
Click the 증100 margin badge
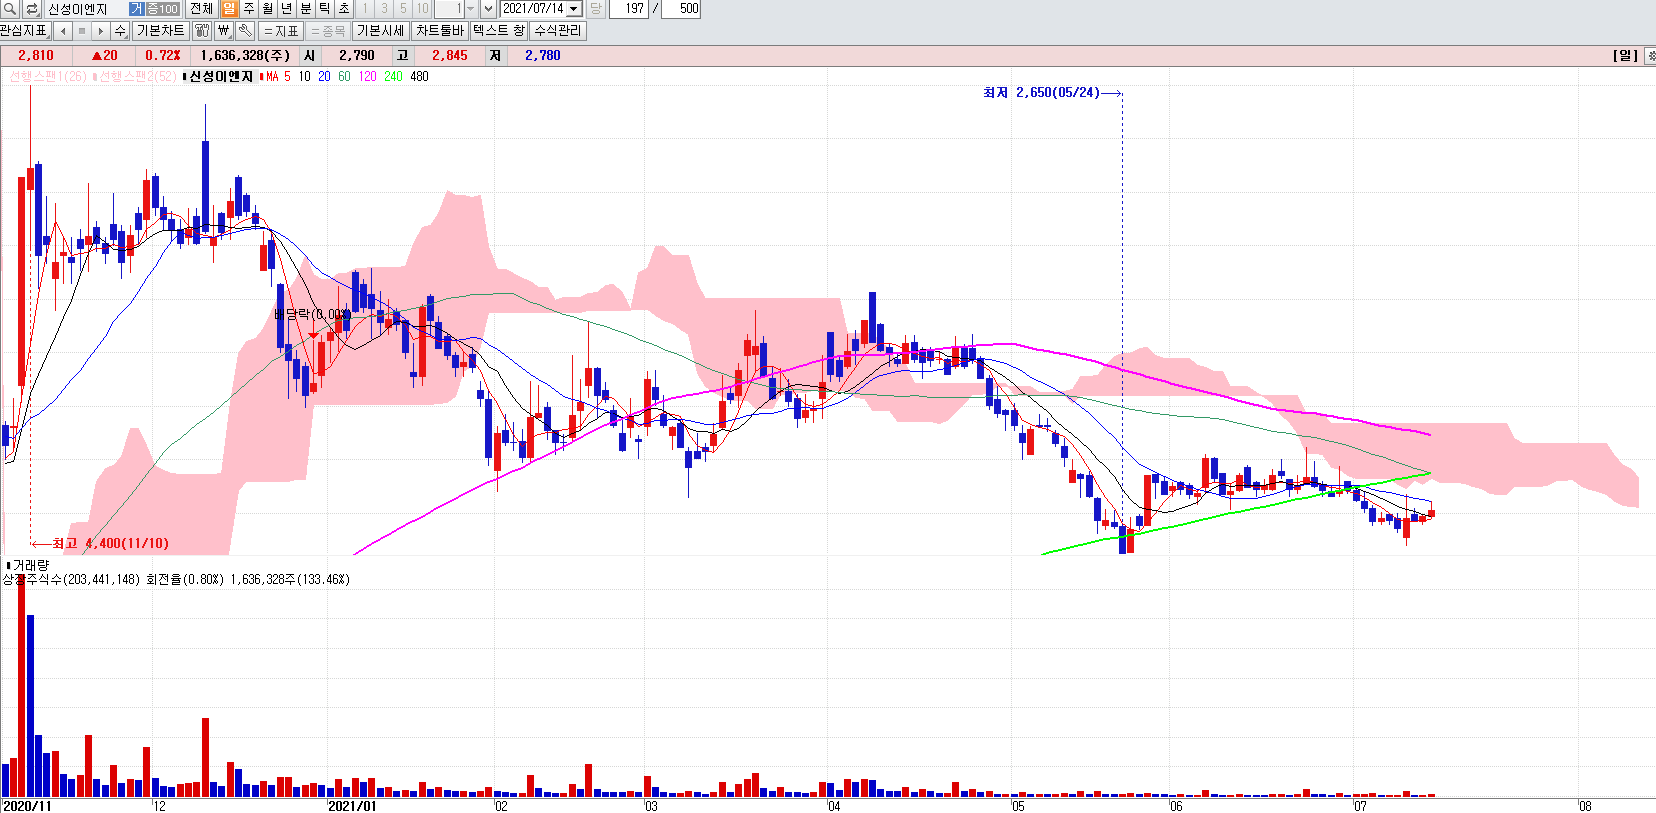(x=162, y=9)
